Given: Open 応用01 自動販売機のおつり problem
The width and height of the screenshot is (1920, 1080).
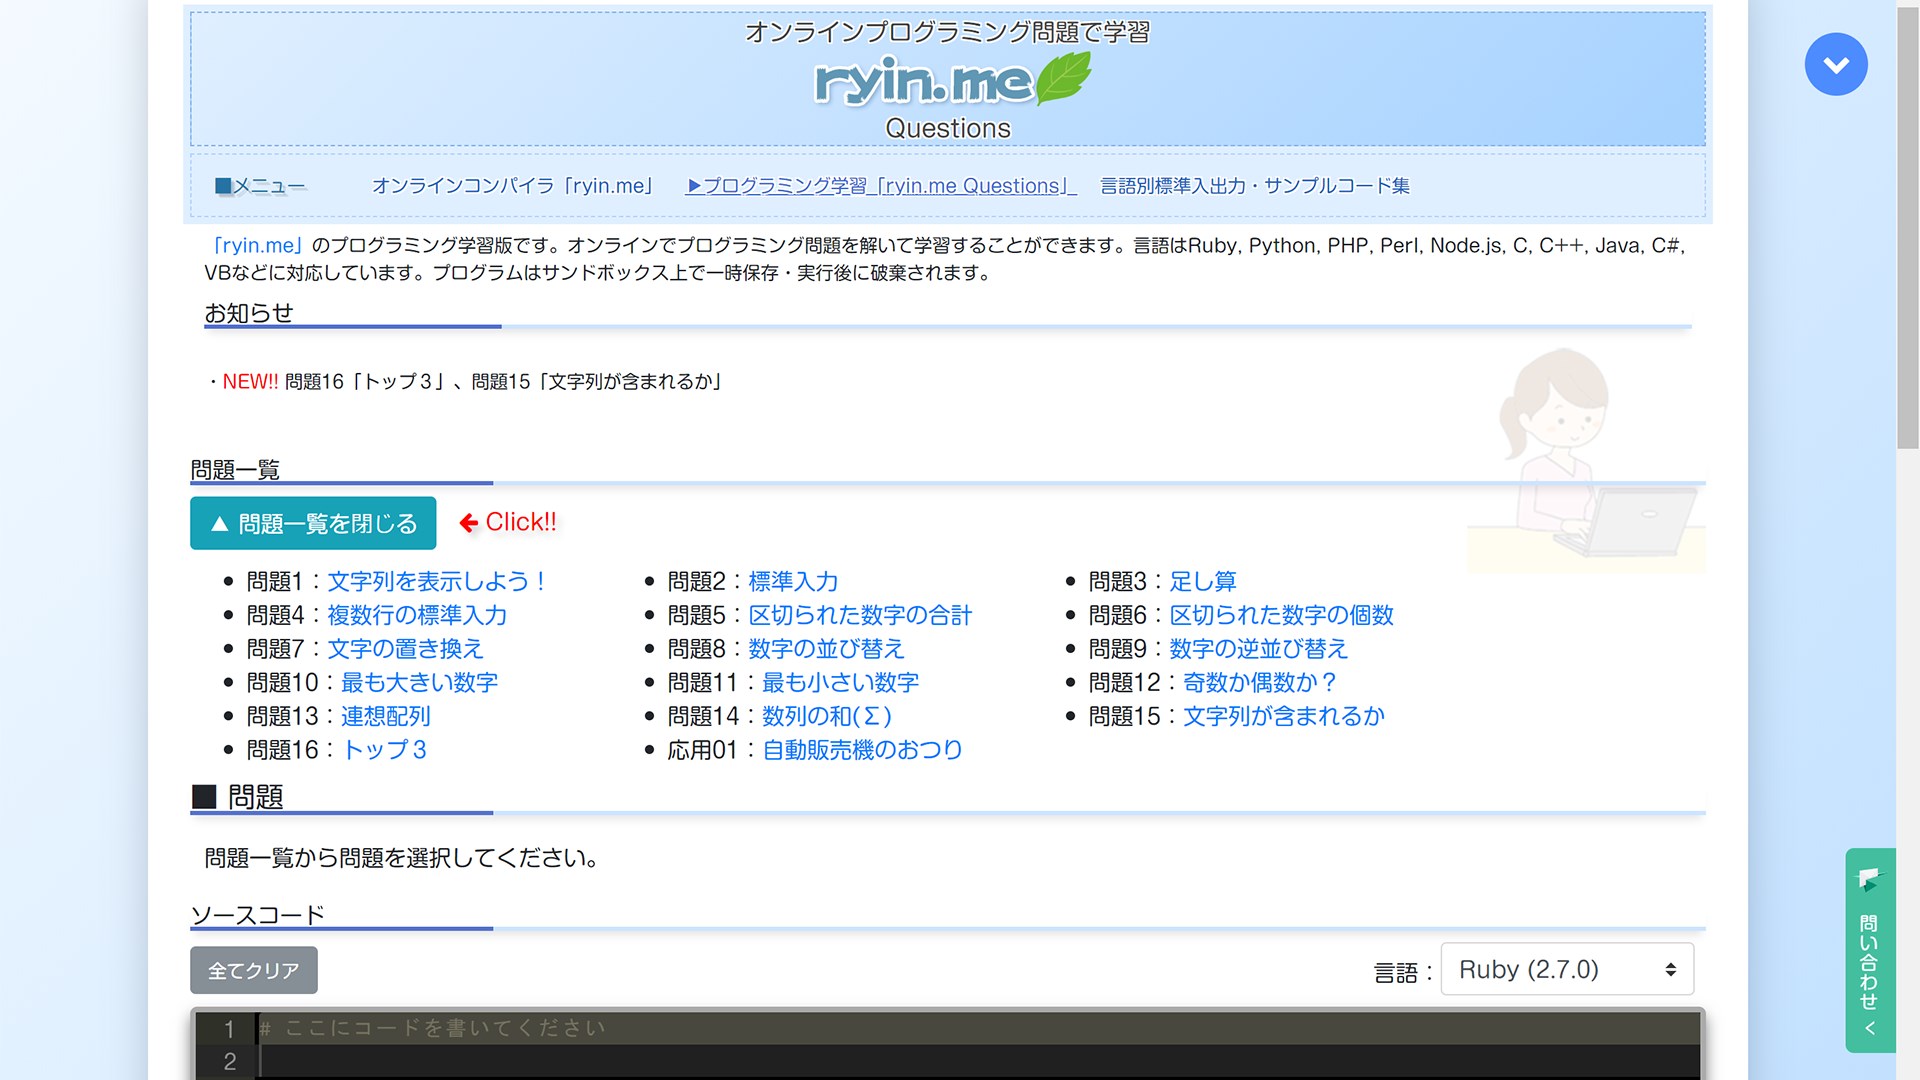Looking at the screenshot, I should point(861,749).
